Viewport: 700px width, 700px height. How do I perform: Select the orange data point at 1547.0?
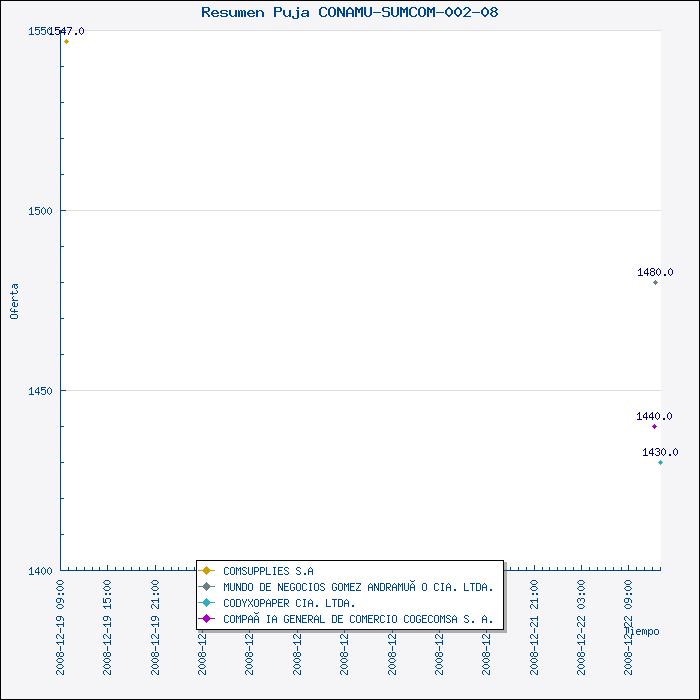point(66,42)
